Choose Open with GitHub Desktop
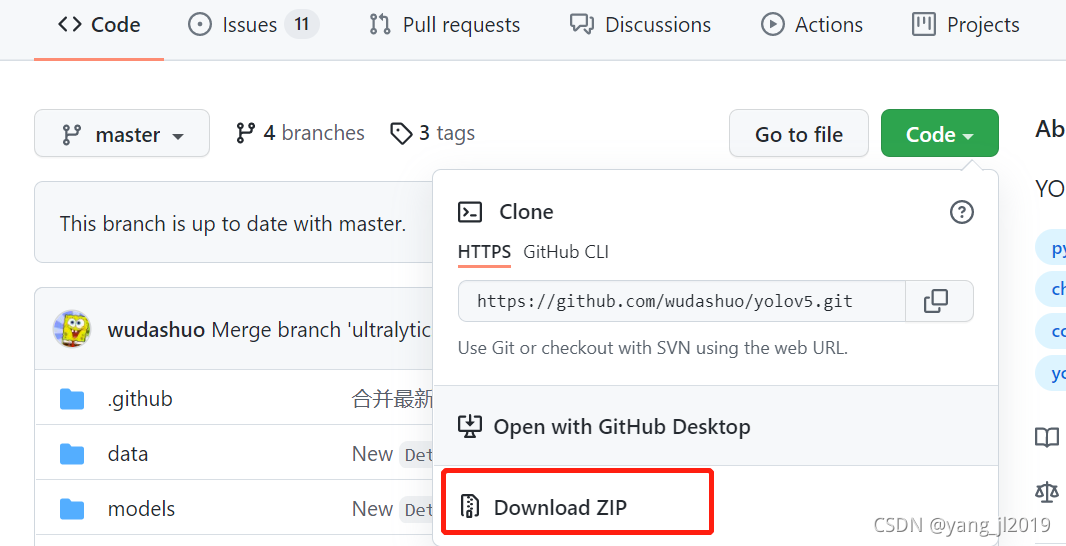This screenshot has width=1066, height=546. point(715,426)
